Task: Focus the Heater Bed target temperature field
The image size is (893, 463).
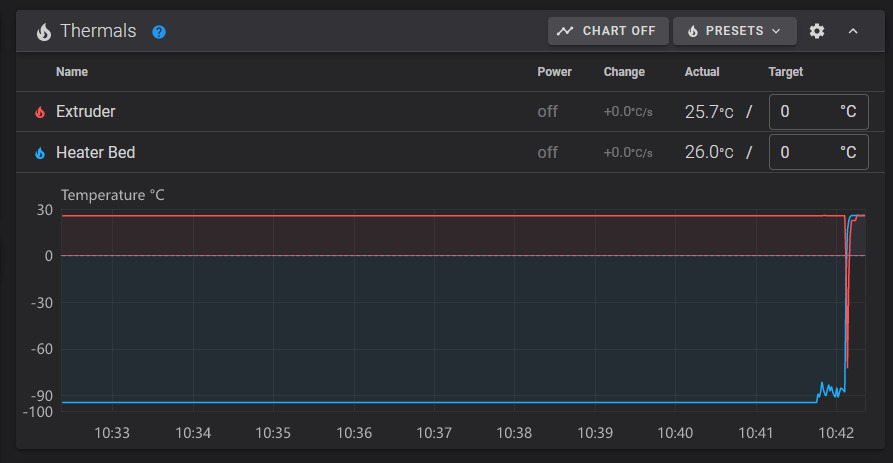Action: coord(818,152)
